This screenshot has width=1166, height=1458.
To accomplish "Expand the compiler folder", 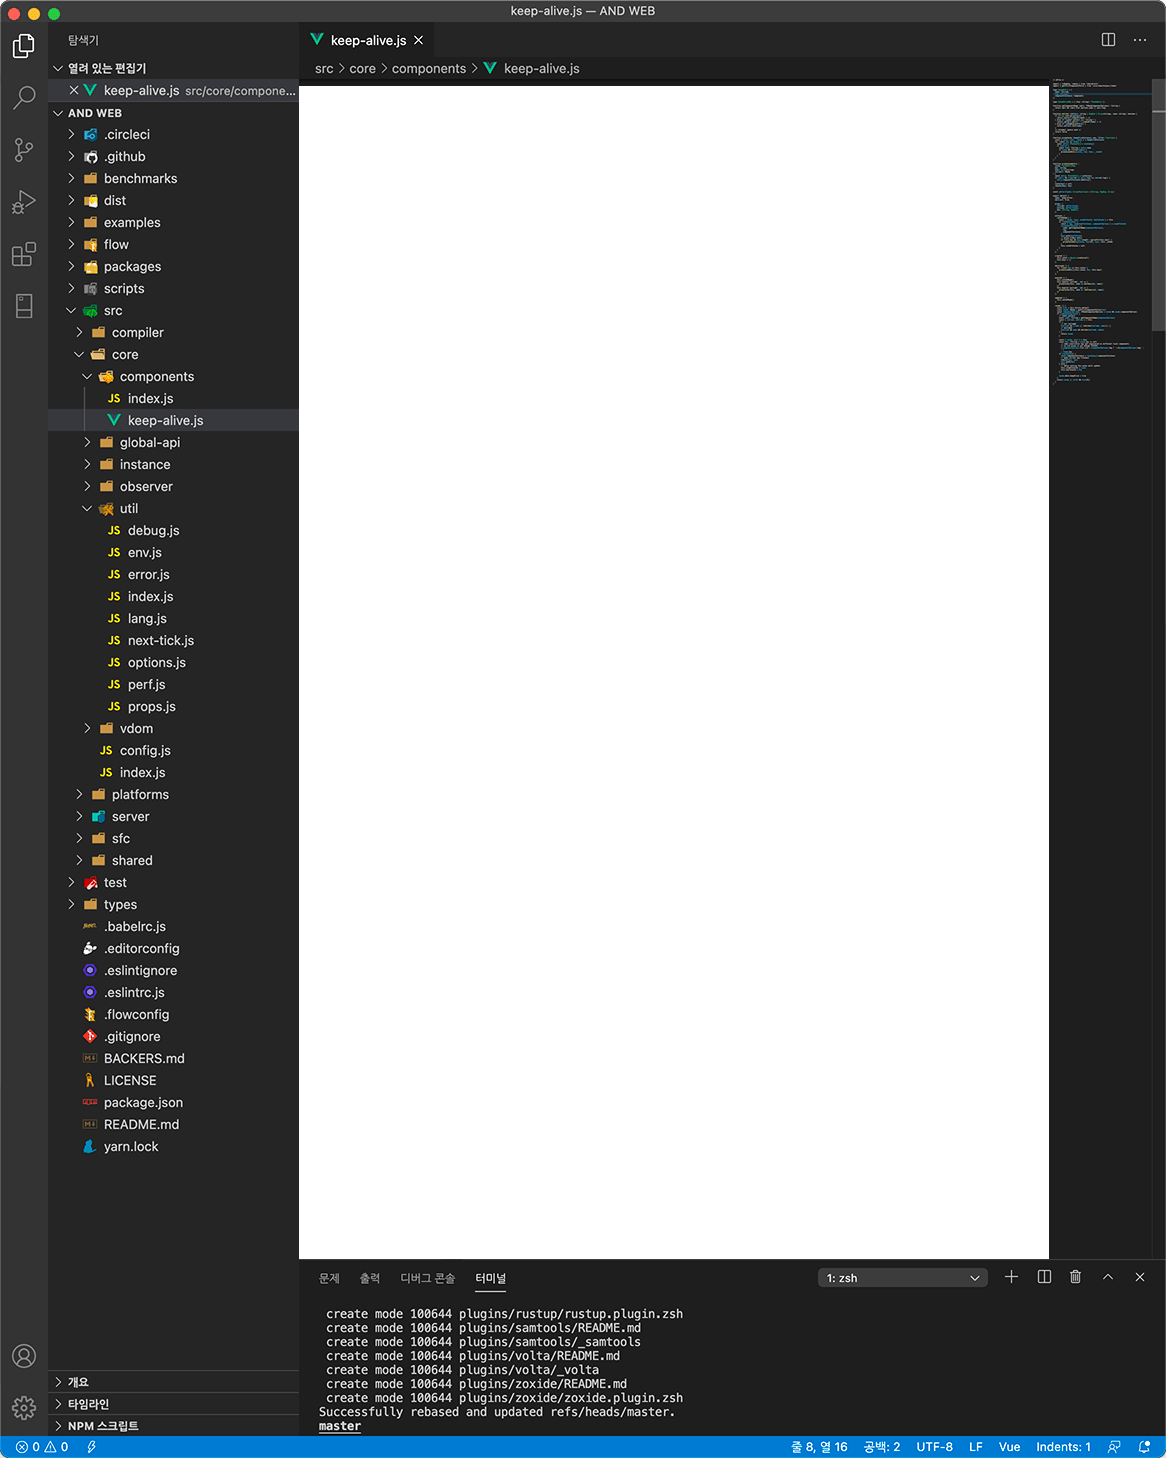I will (x=137, y=333).
